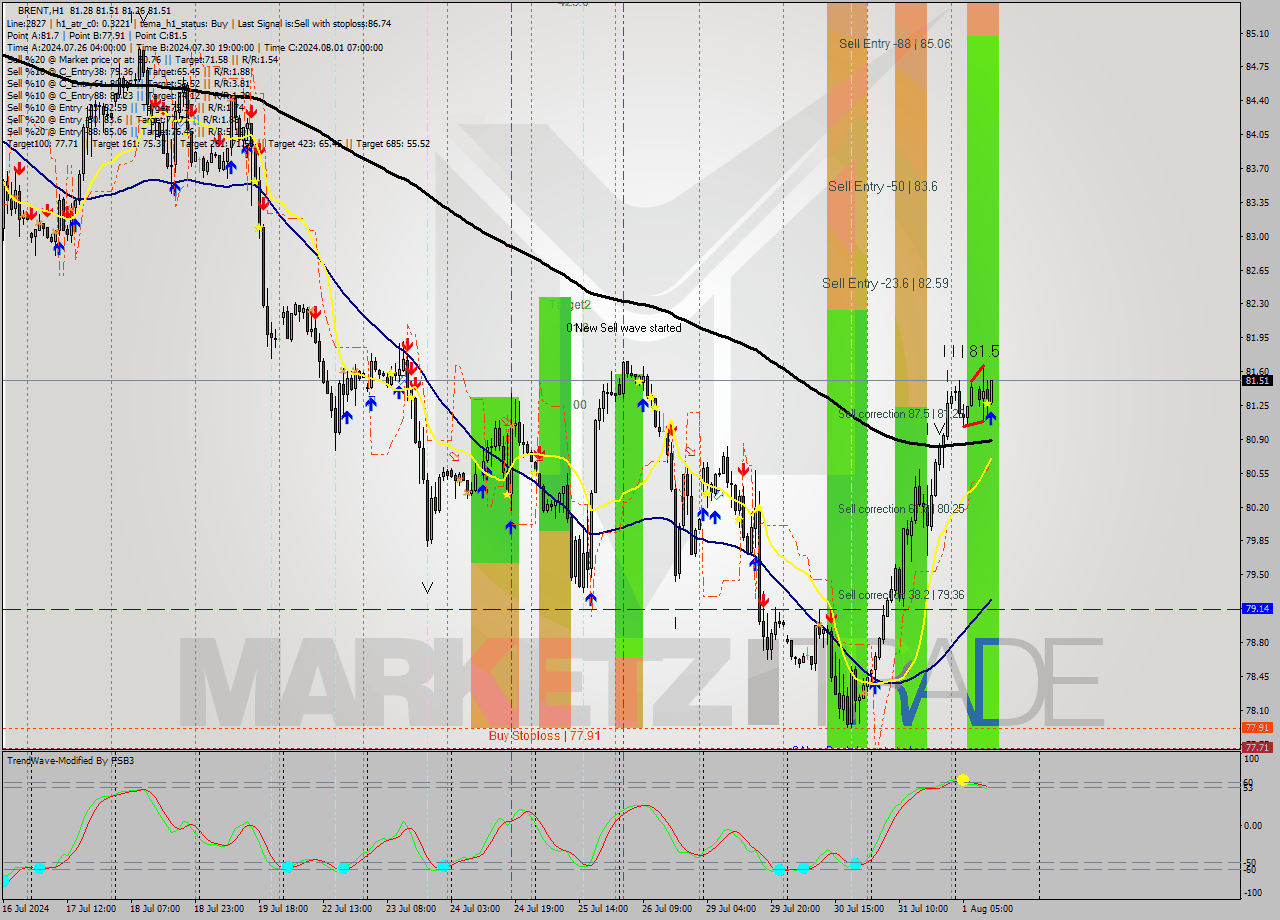
Task: Click the 80.20 price axis value
Action: click(1257, 507)
